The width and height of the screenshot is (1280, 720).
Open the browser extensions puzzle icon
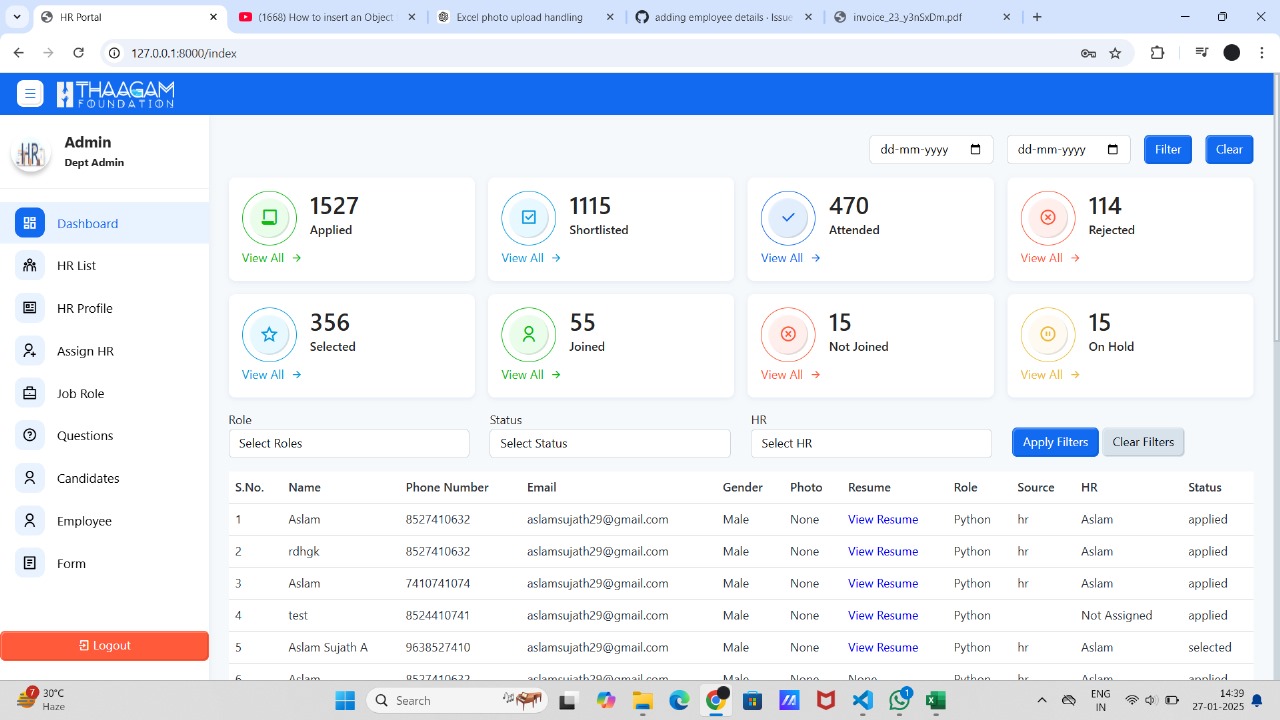tap(1157, 53)
